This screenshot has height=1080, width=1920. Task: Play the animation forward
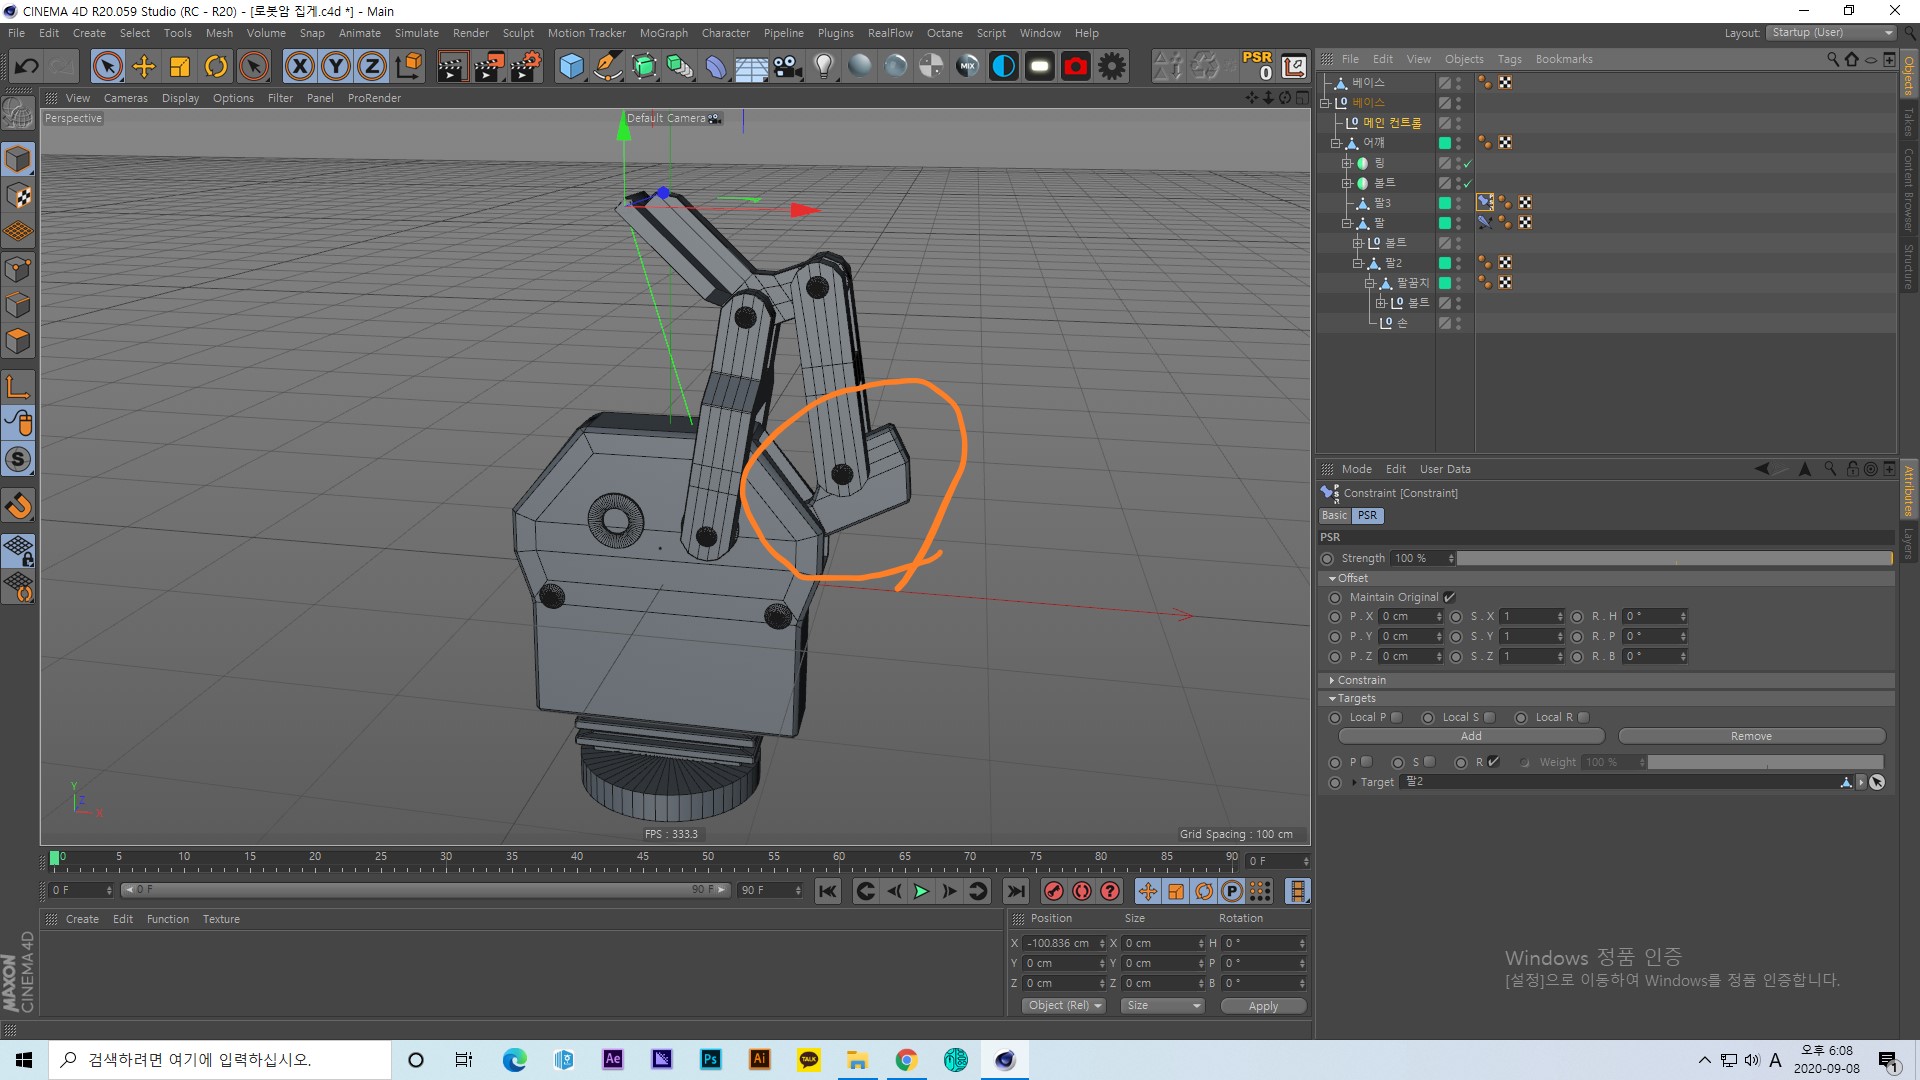(921, 891)
